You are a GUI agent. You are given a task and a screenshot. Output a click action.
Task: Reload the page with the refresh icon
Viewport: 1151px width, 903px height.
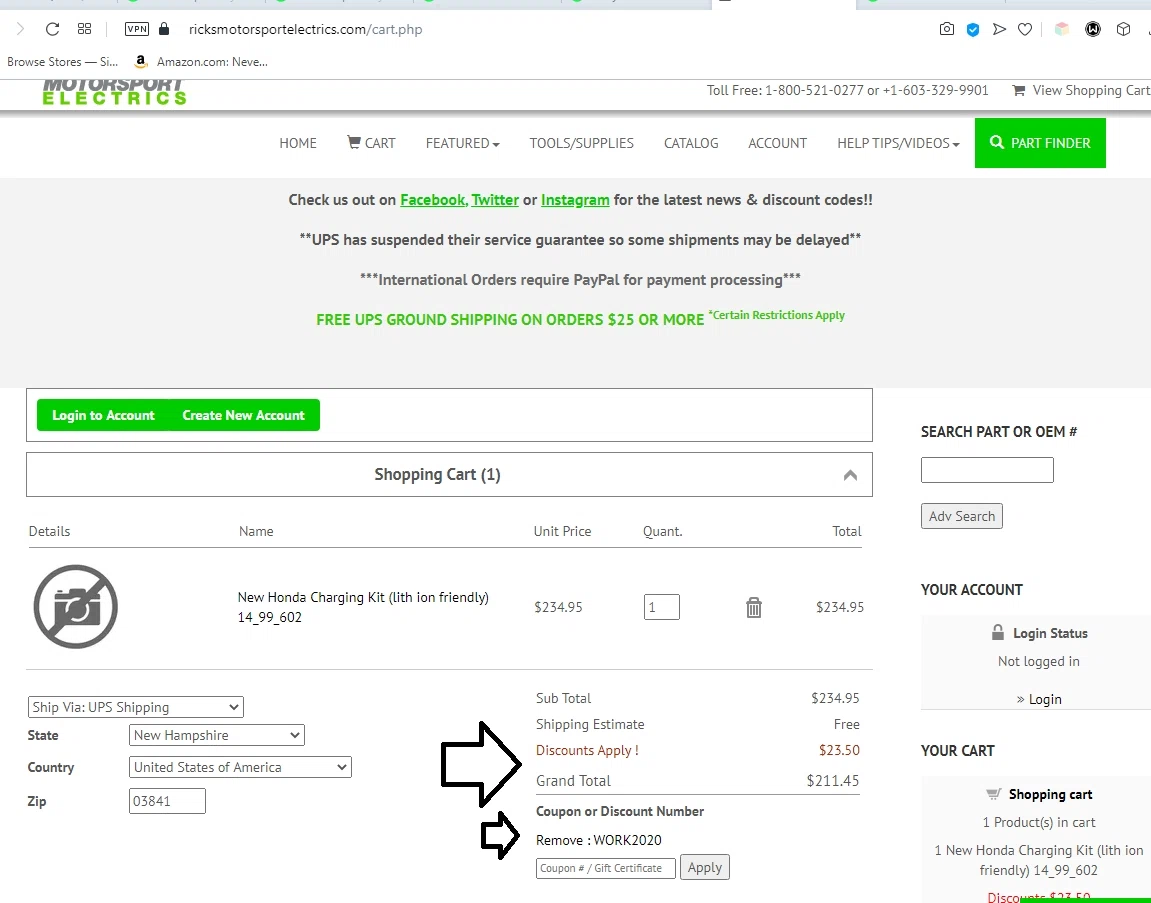coord(52,29)
